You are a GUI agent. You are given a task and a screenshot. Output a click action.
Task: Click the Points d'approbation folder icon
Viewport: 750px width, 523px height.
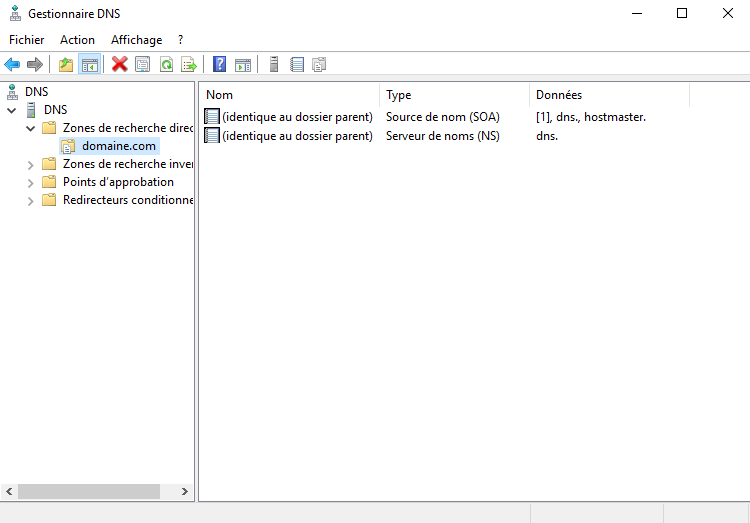click(x=49, y=182)
